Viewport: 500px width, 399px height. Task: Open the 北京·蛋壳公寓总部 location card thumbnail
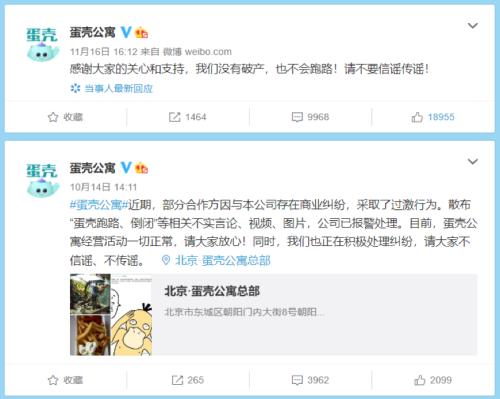111,315
